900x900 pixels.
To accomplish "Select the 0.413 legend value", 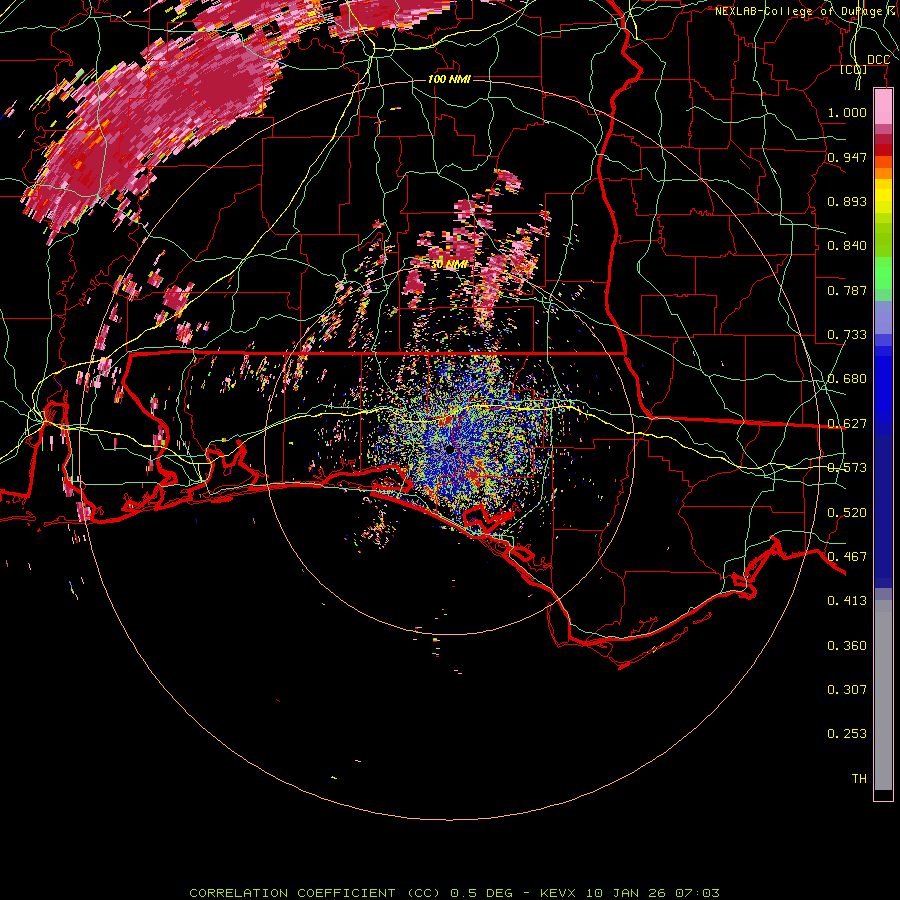I will (x=847, y=601).
